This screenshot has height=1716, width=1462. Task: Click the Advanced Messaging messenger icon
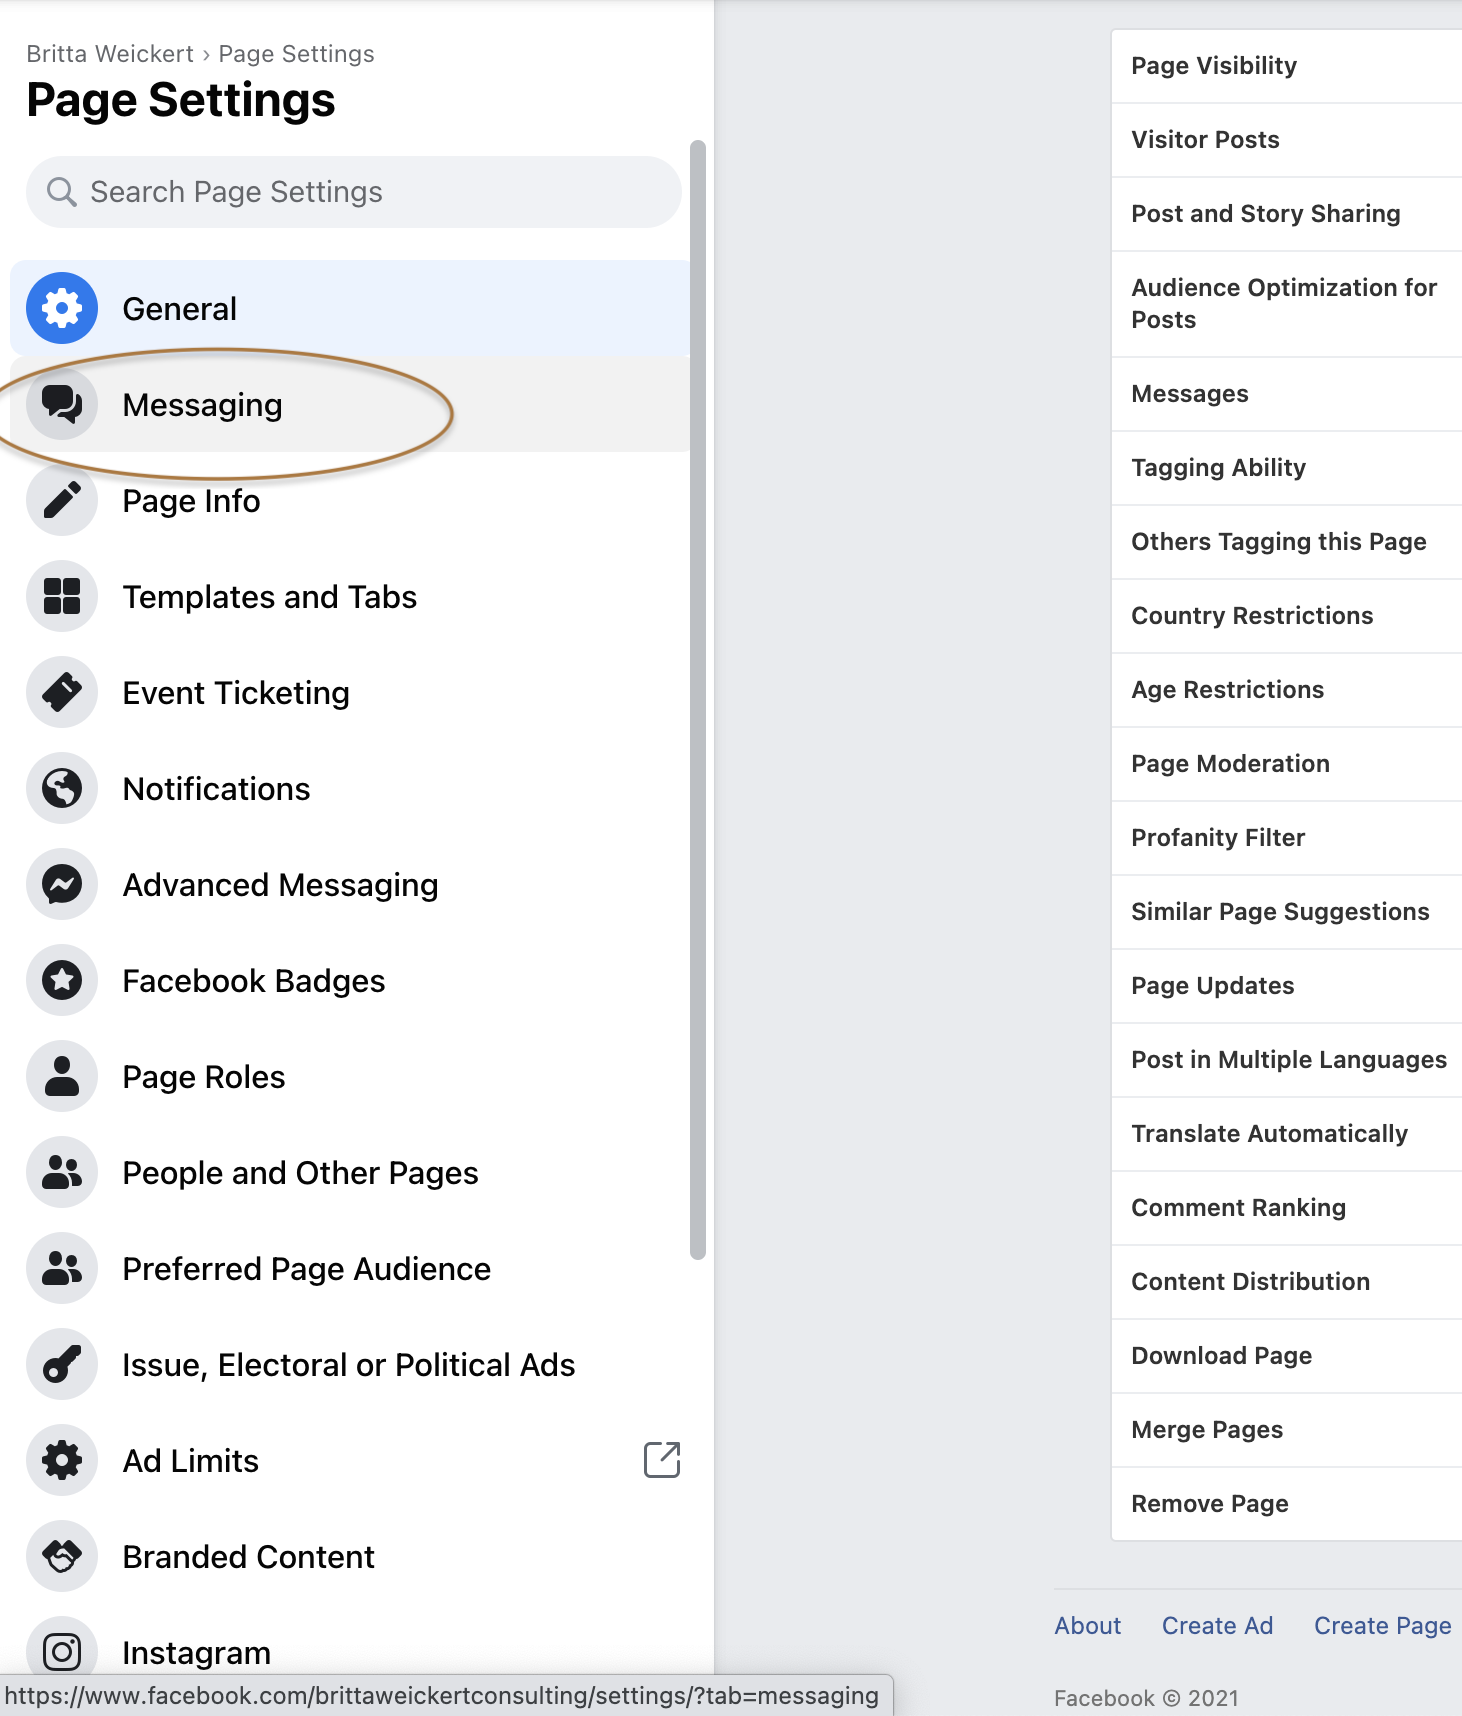[x=62, y=884]
